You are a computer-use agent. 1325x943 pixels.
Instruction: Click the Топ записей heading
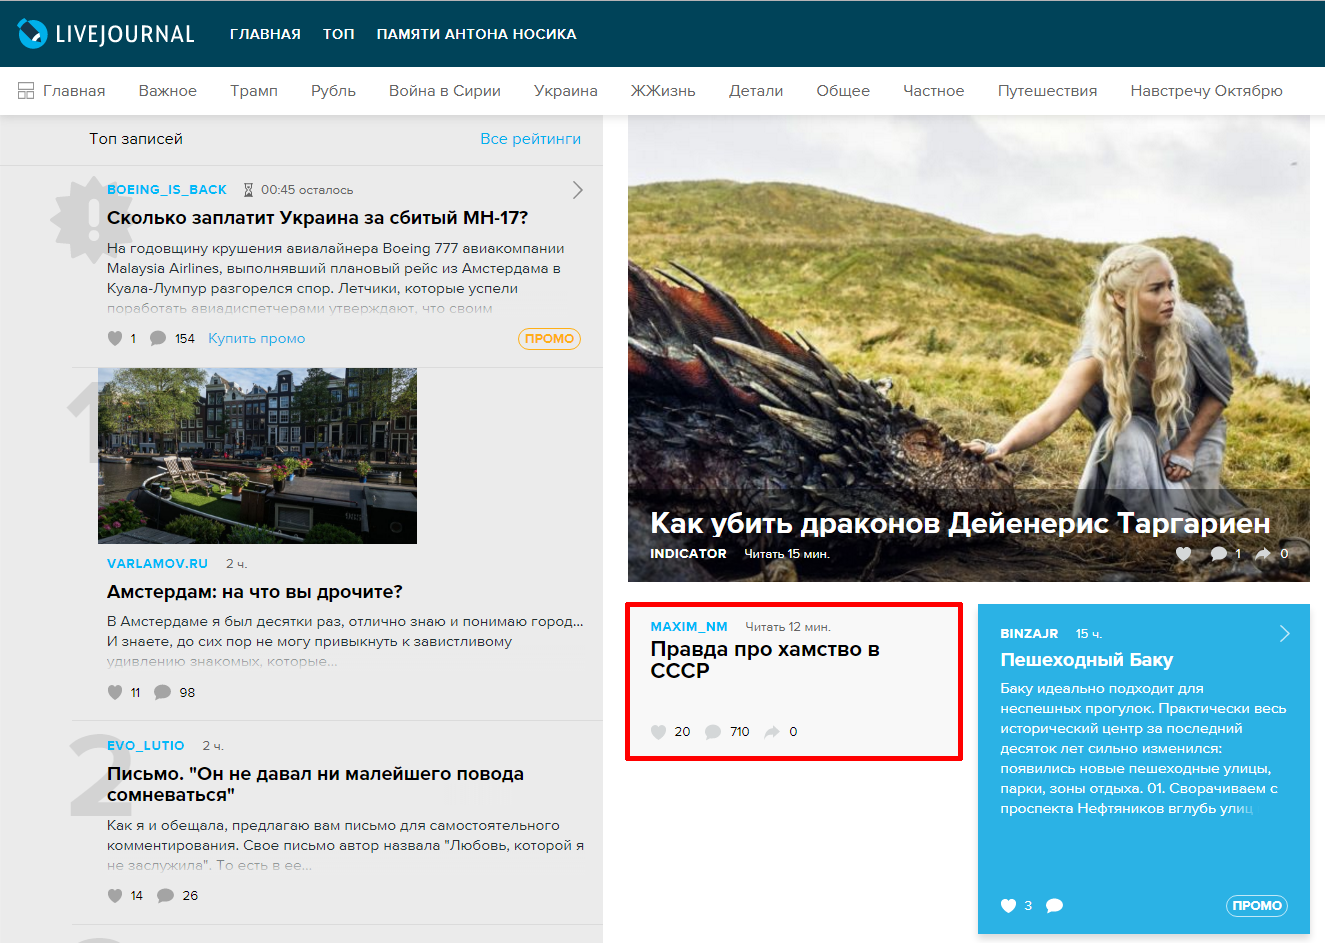[136, 139]
